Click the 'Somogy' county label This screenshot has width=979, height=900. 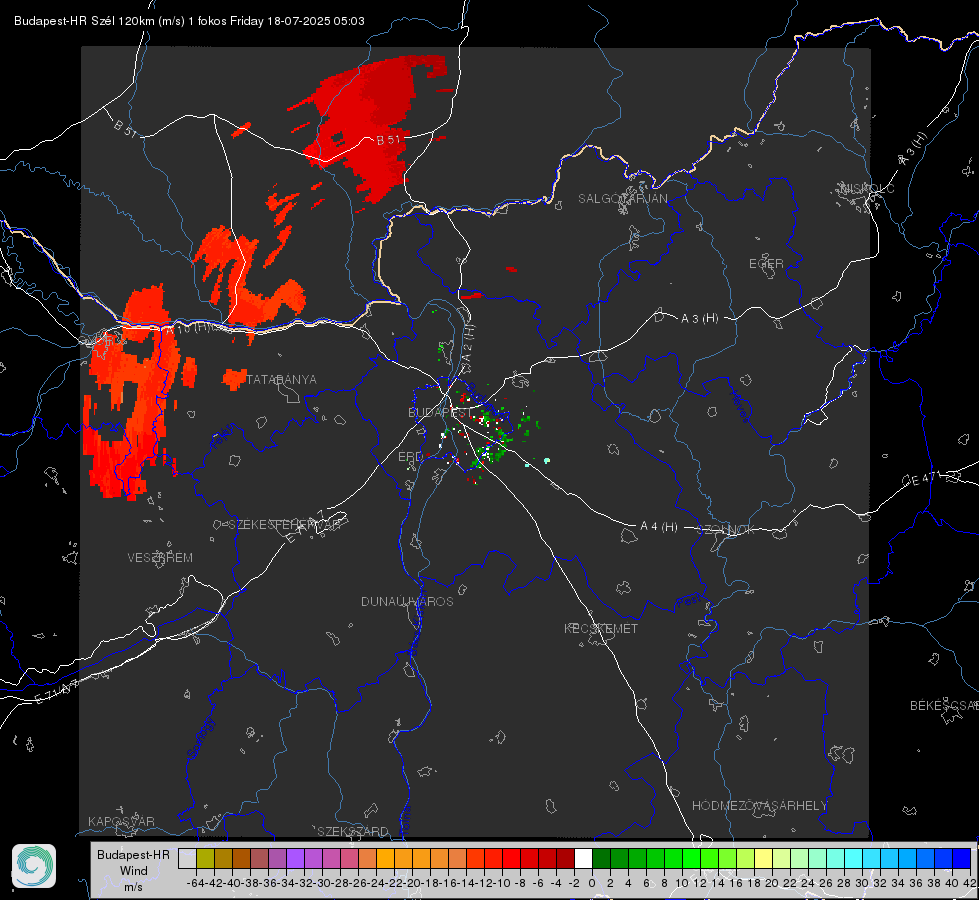click(201, 738)
